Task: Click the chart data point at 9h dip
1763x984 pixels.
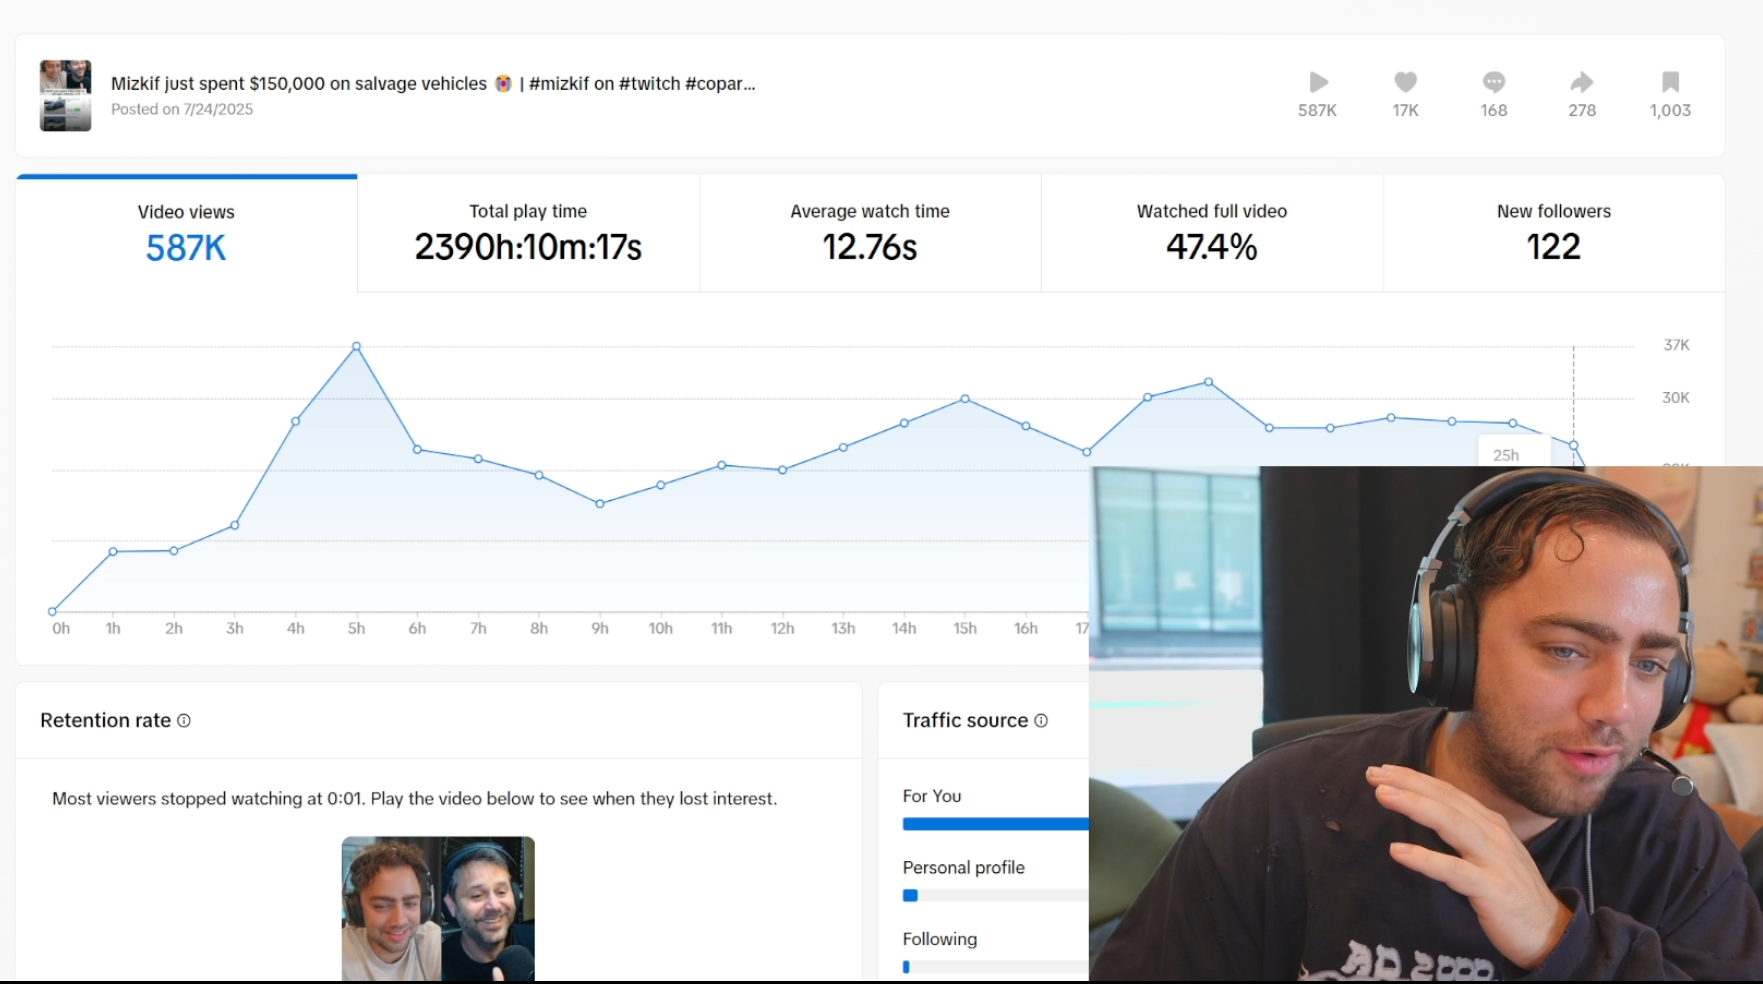Action: click(600, 504)
